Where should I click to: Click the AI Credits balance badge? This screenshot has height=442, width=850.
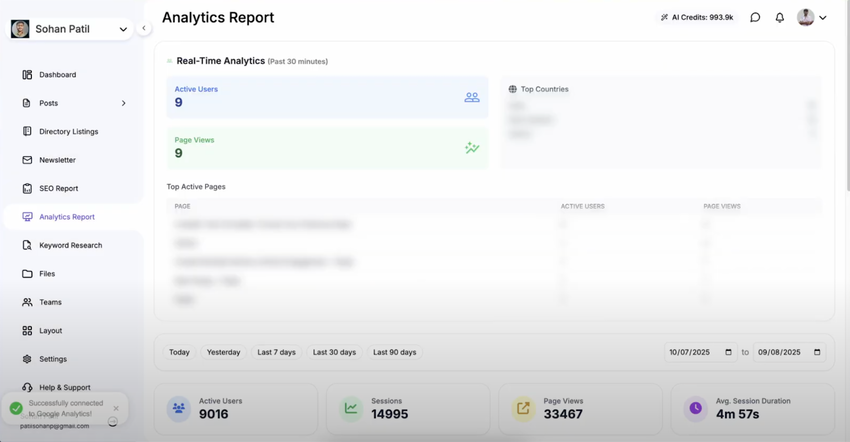point(696,18)
